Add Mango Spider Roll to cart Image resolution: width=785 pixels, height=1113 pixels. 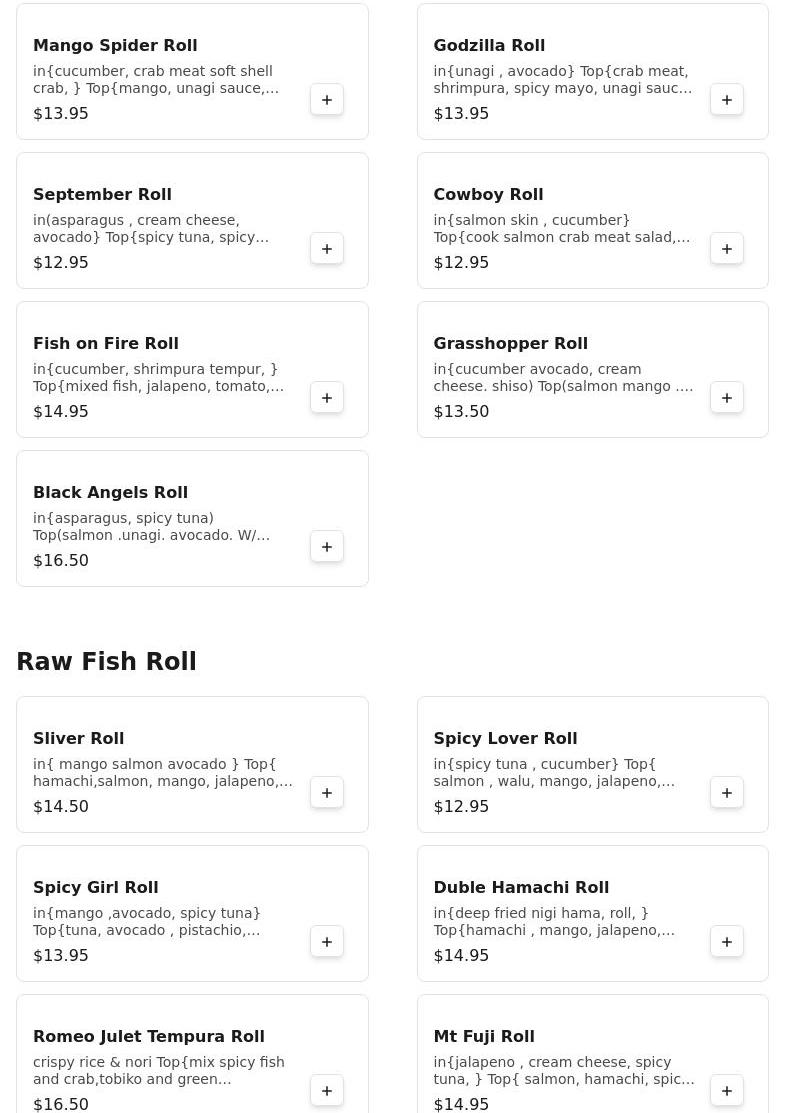(327, 100)
